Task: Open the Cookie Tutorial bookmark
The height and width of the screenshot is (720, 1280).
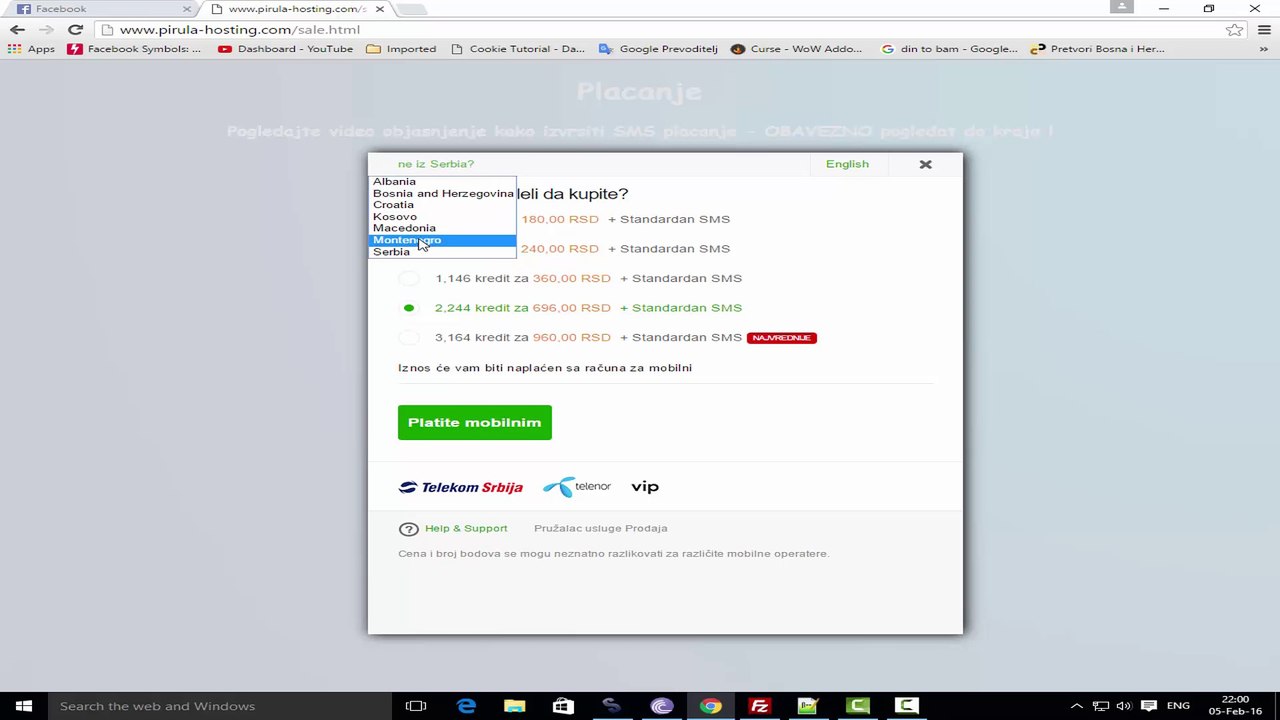Action: 518,49
